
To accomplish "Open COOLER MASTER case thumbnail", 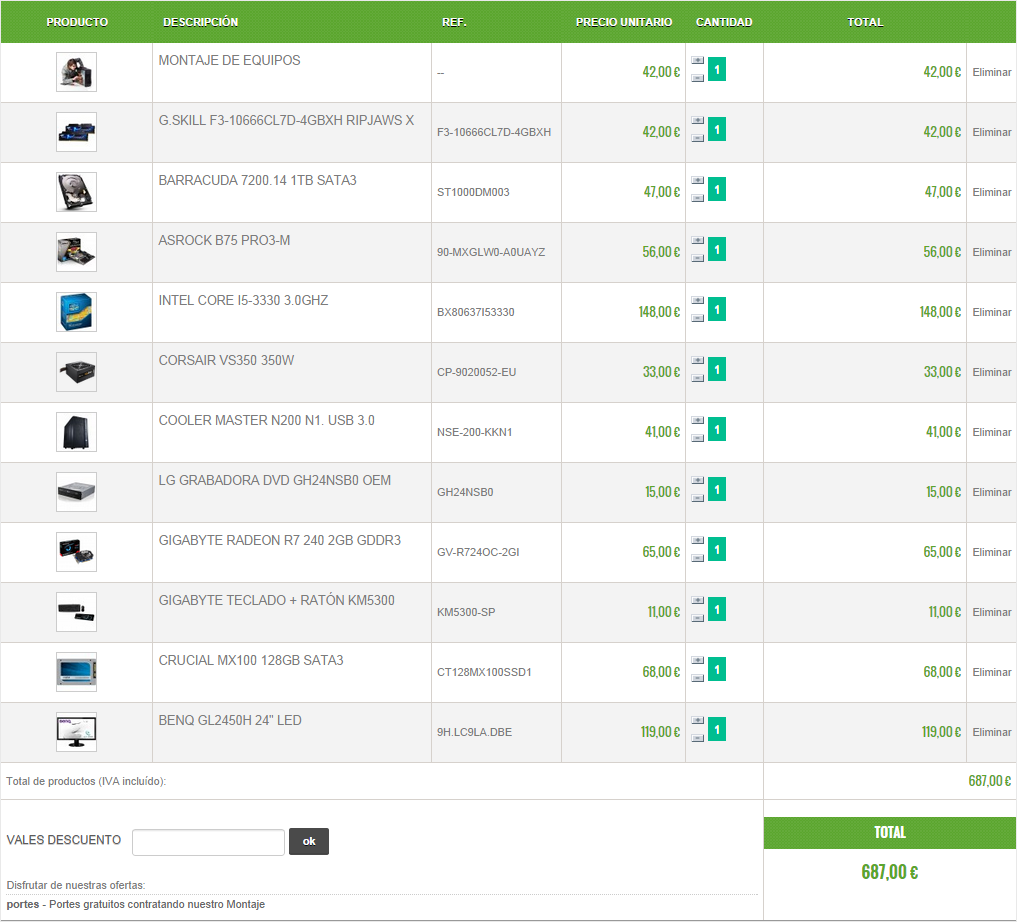I will tap(77, 432).
